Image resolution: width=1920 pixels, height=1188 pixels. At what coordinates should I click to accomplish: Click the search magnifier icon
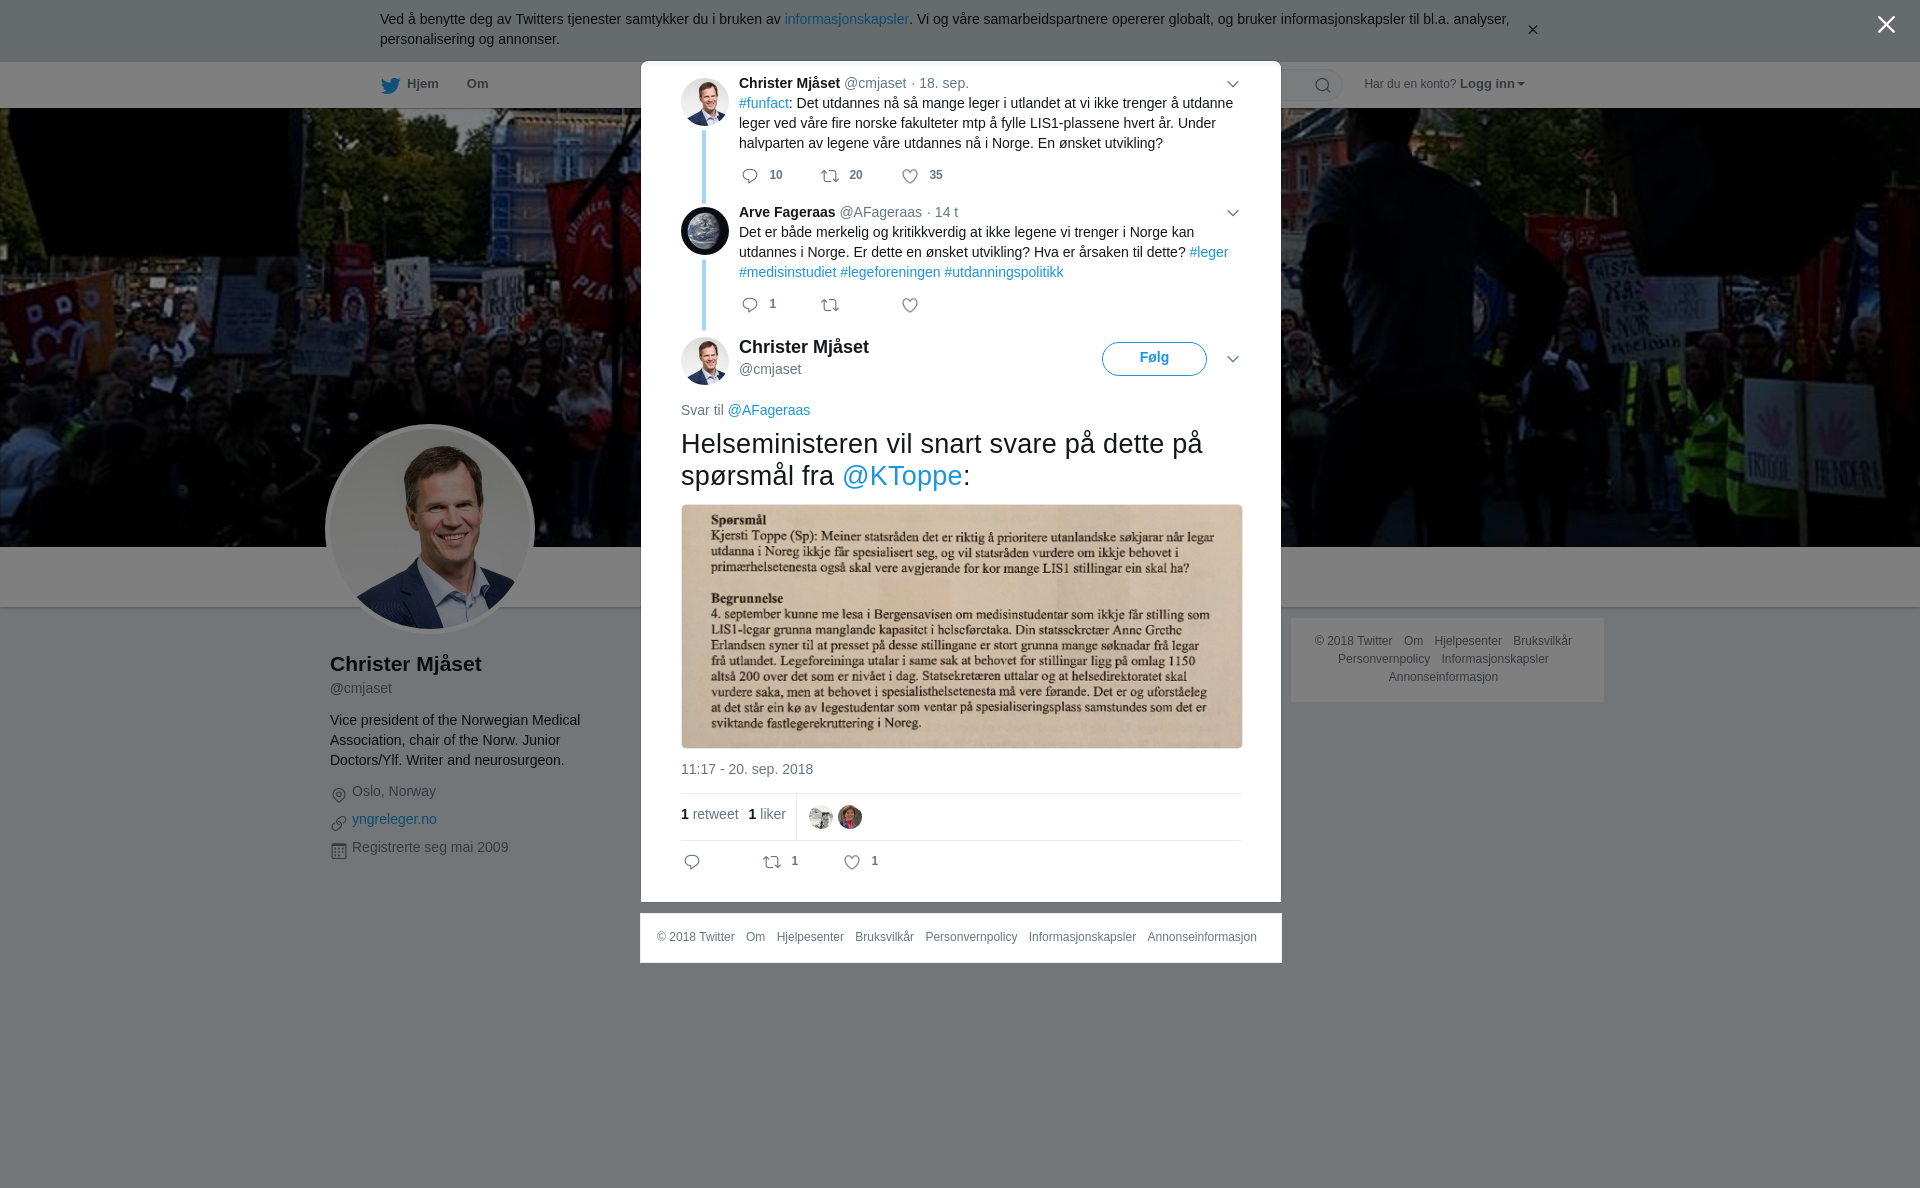(1323, 85)
